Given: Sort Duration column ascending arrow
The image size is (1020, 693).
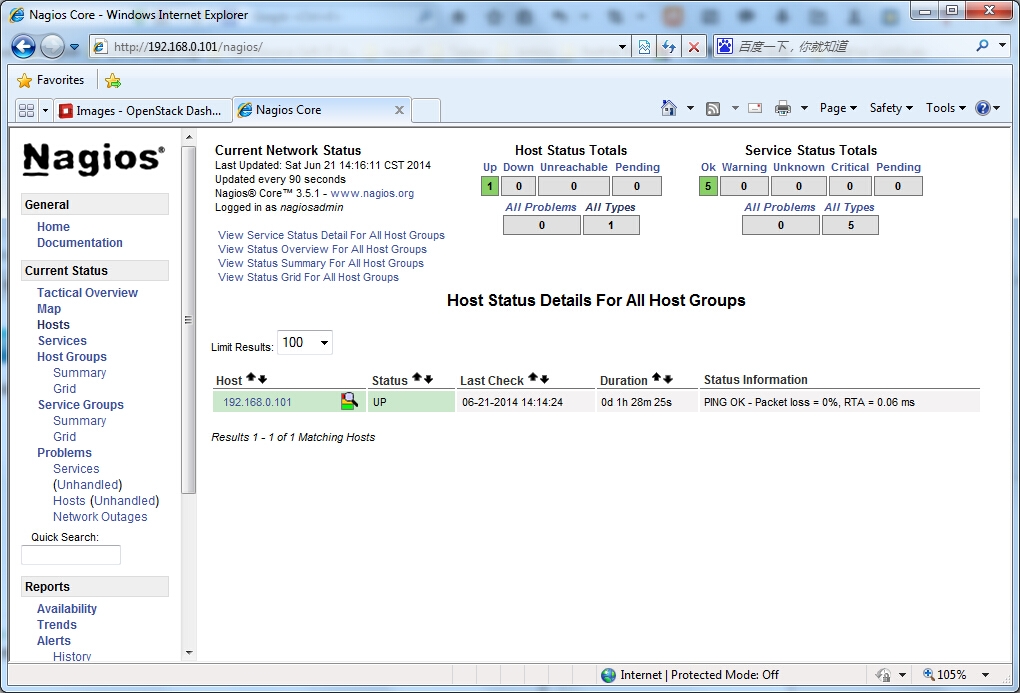Looking at the screenshot, I should 656,377.
